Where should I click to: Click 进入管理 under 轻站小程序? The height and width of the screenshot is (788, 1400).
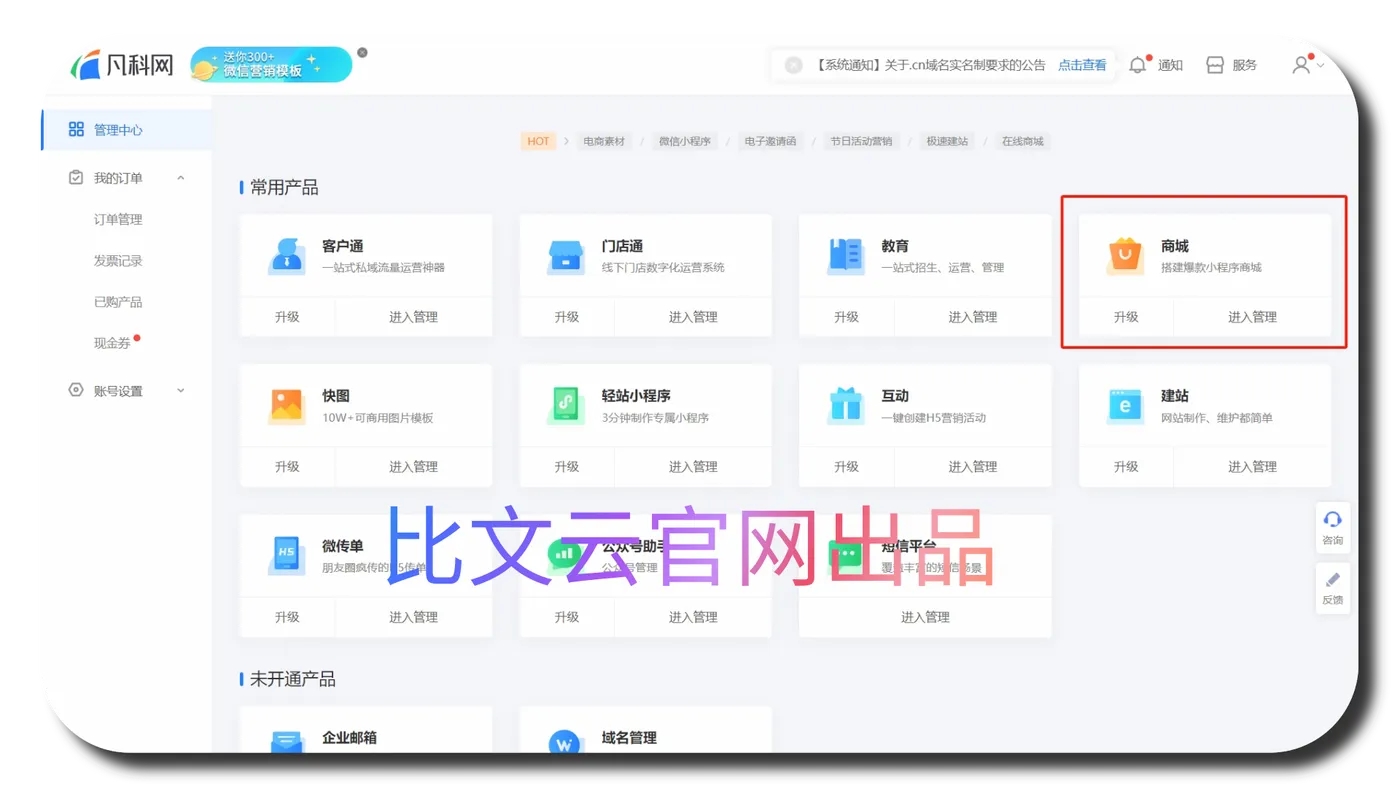coord(693,467)
